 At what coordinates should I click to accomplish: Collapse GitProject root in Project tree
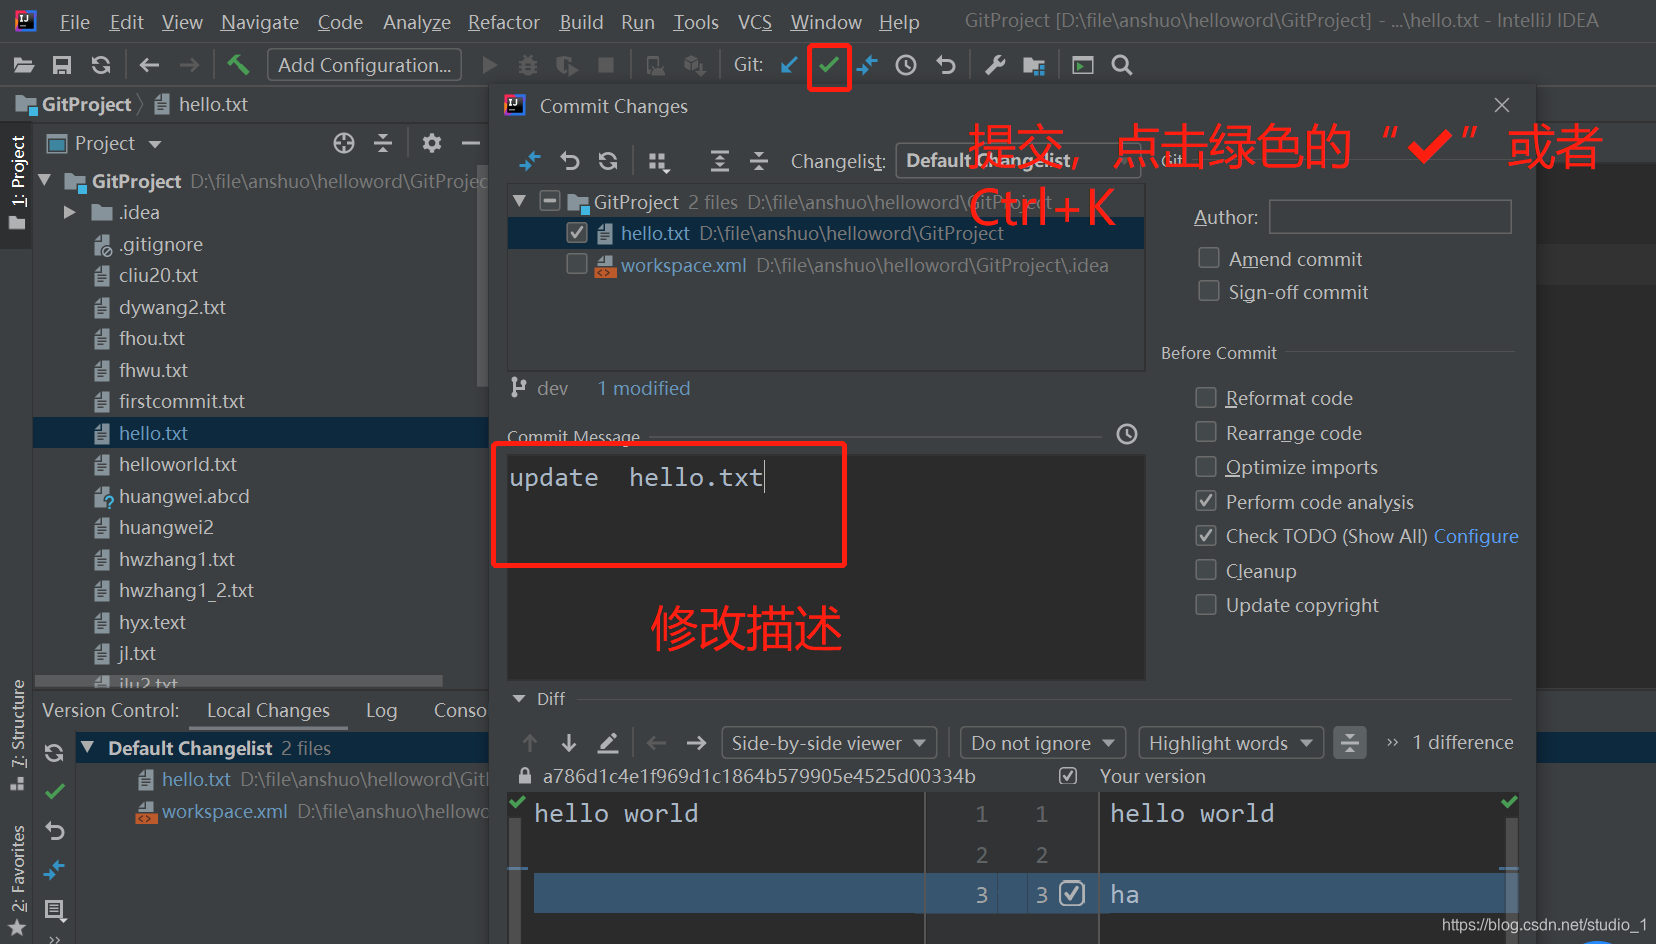pos(44,181)
